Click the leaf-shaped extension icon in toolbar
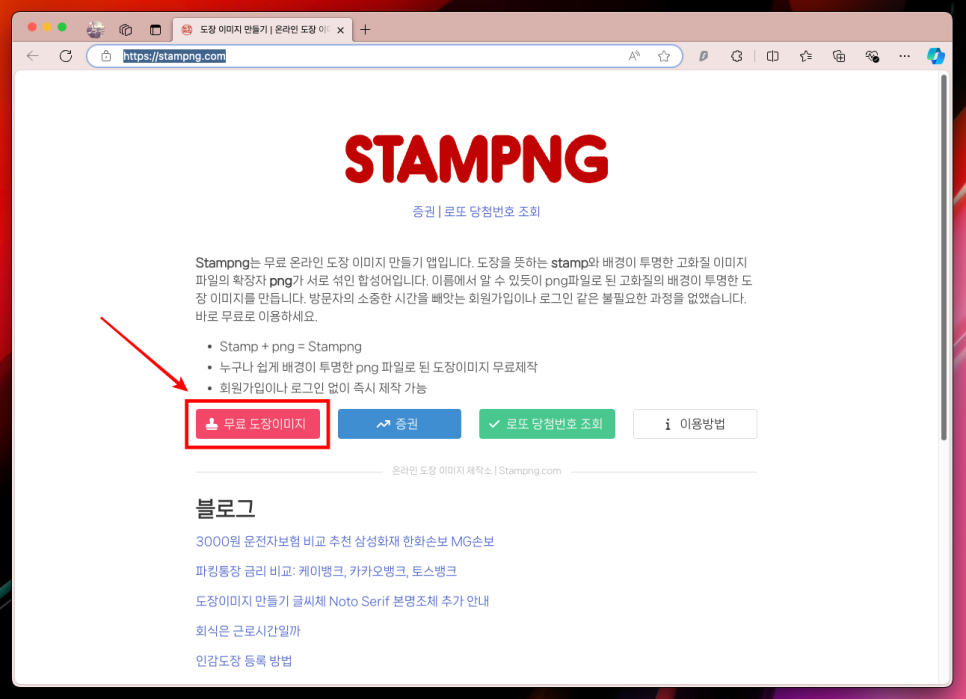The image size is (966, 699). (x=704, y=56)
